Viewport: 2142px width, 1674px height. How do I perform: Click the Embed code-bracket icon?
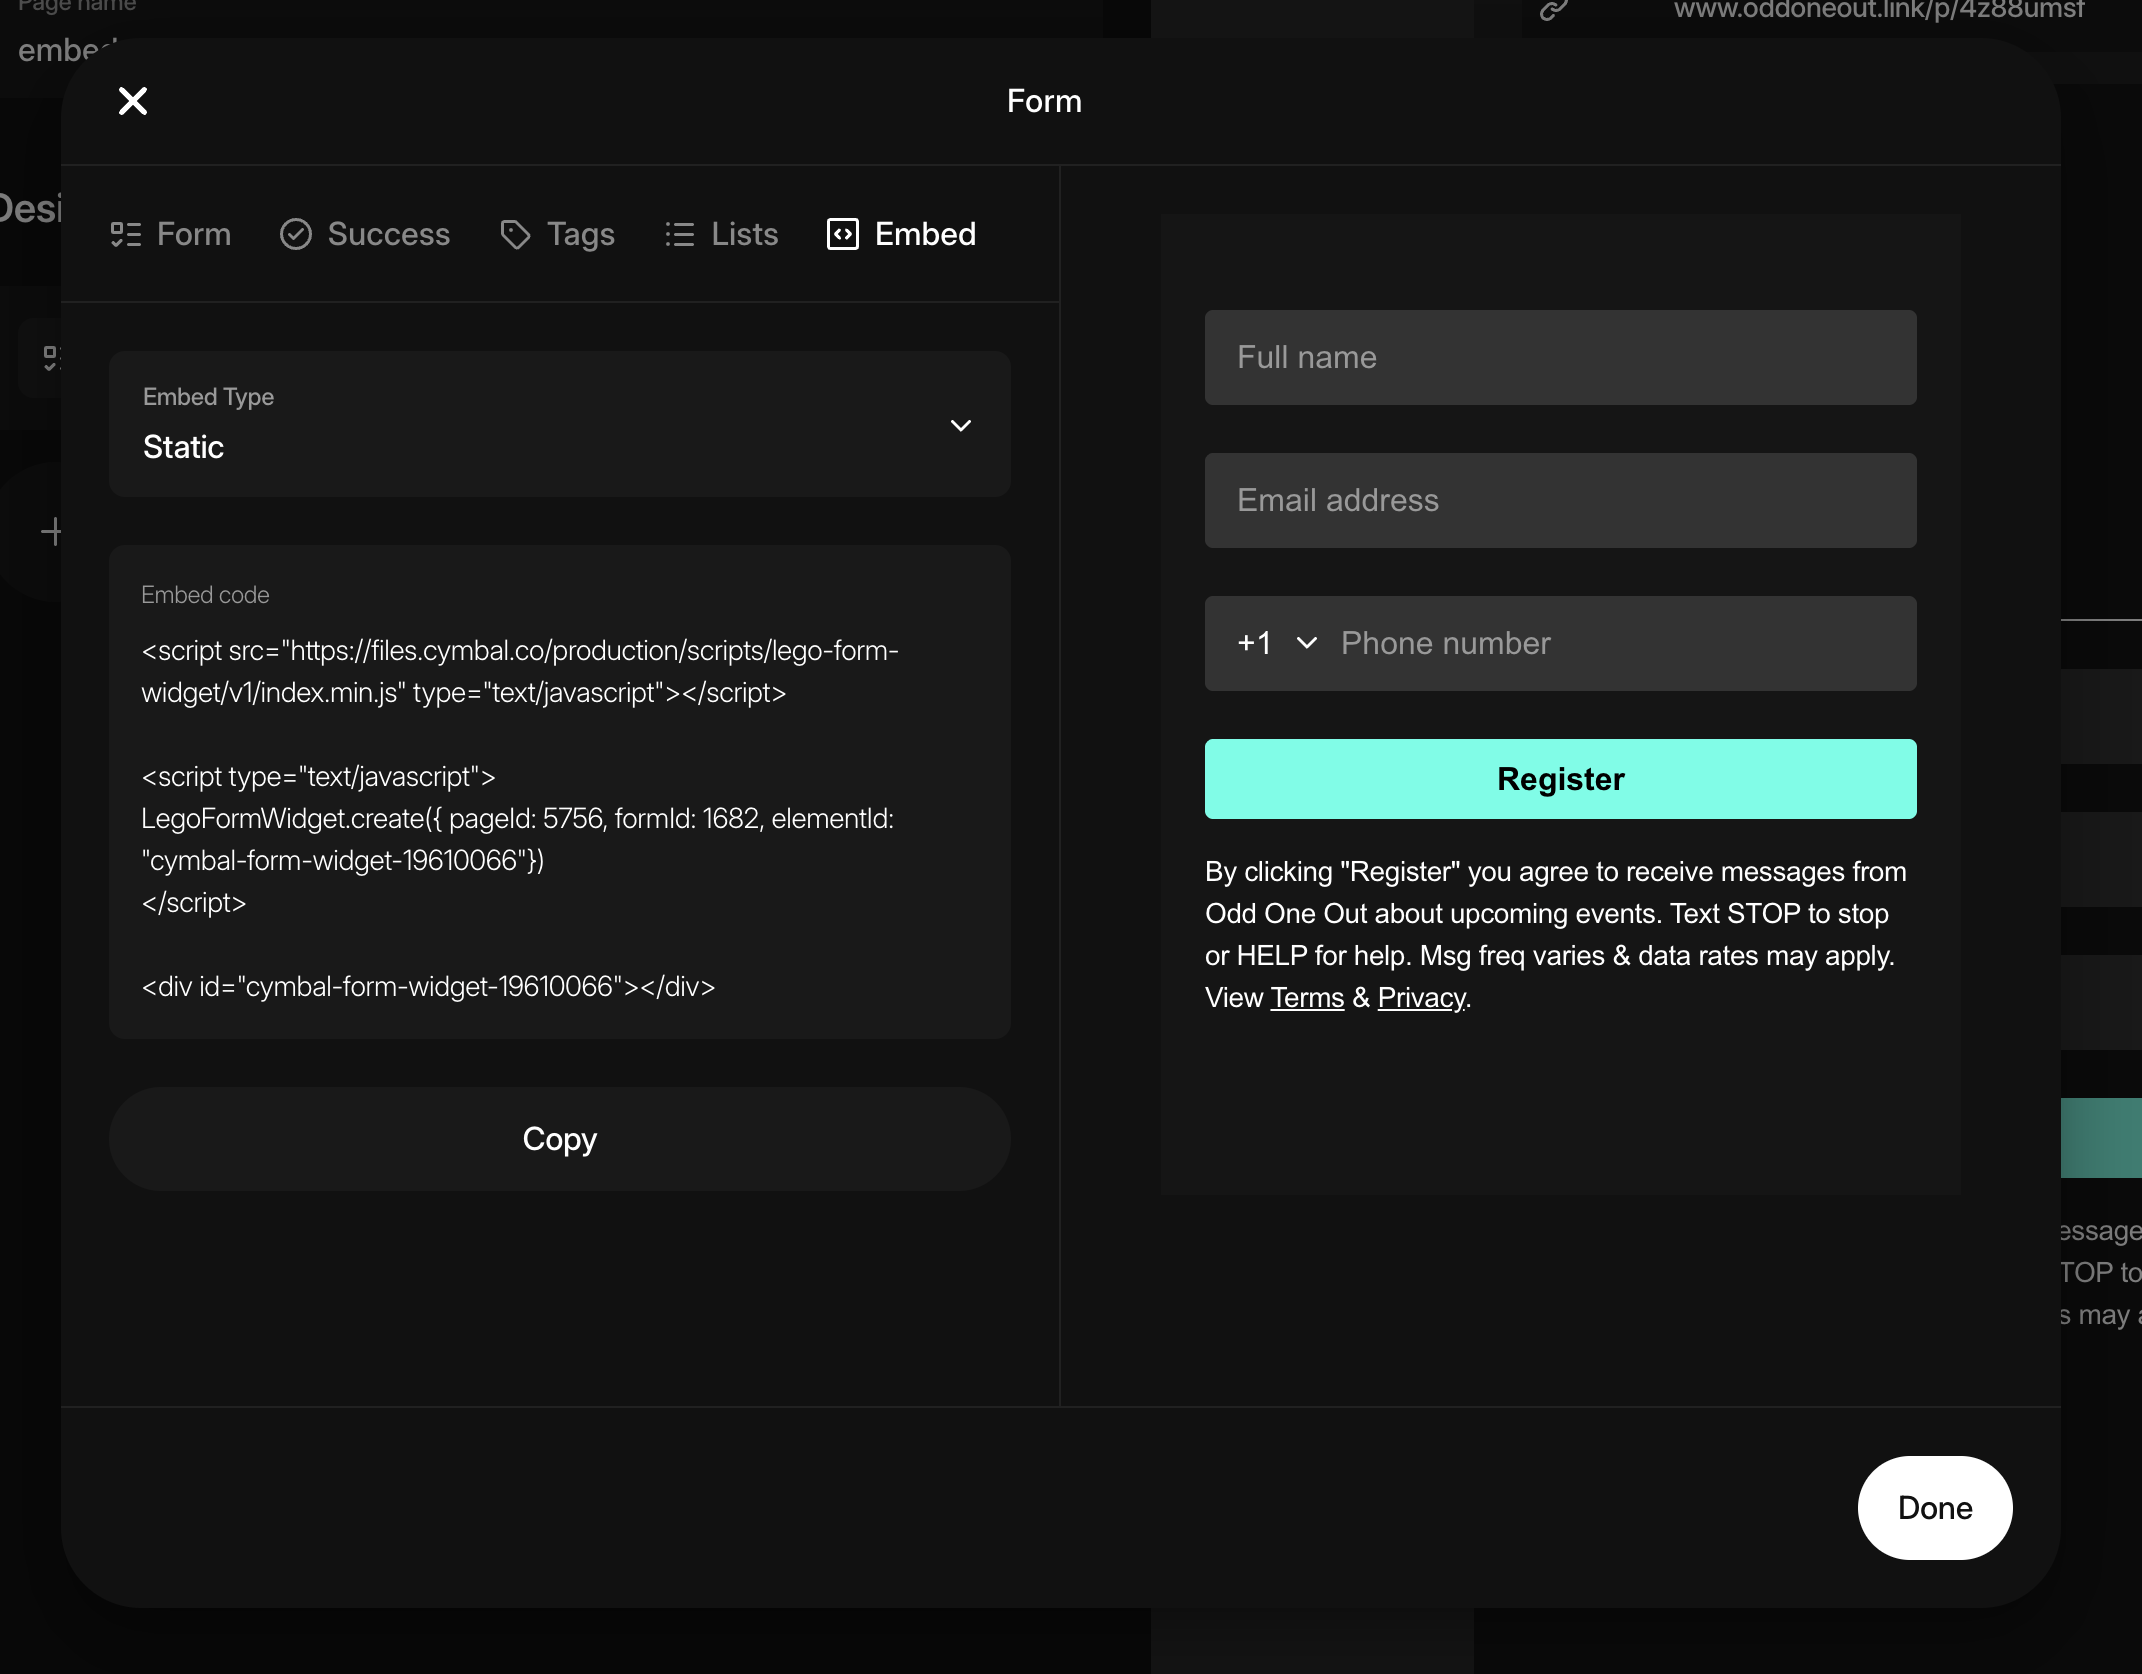pyautogui.click(x=842, y=234)
